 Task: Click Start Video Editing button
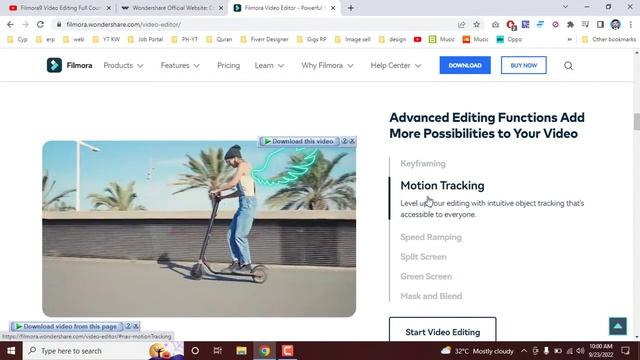[442, 330]
